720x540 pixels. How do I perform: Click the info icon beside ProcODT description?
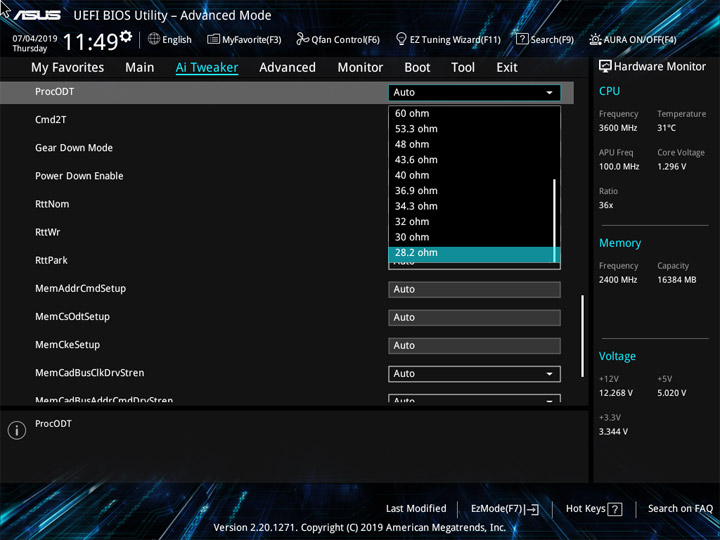(17, 430)
